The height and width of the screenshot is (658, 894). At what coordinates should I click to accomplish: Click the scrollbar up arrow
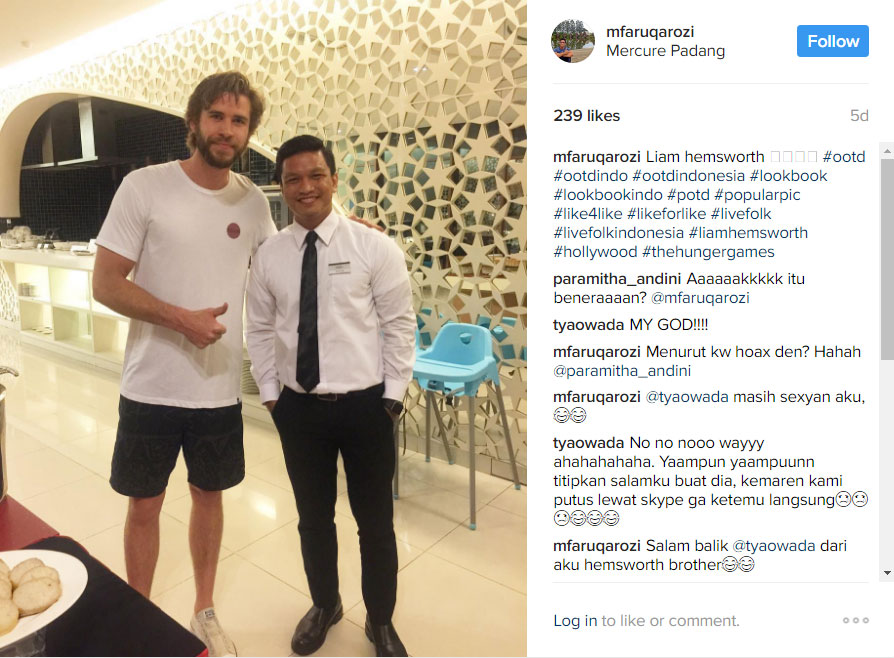[887, 151]
